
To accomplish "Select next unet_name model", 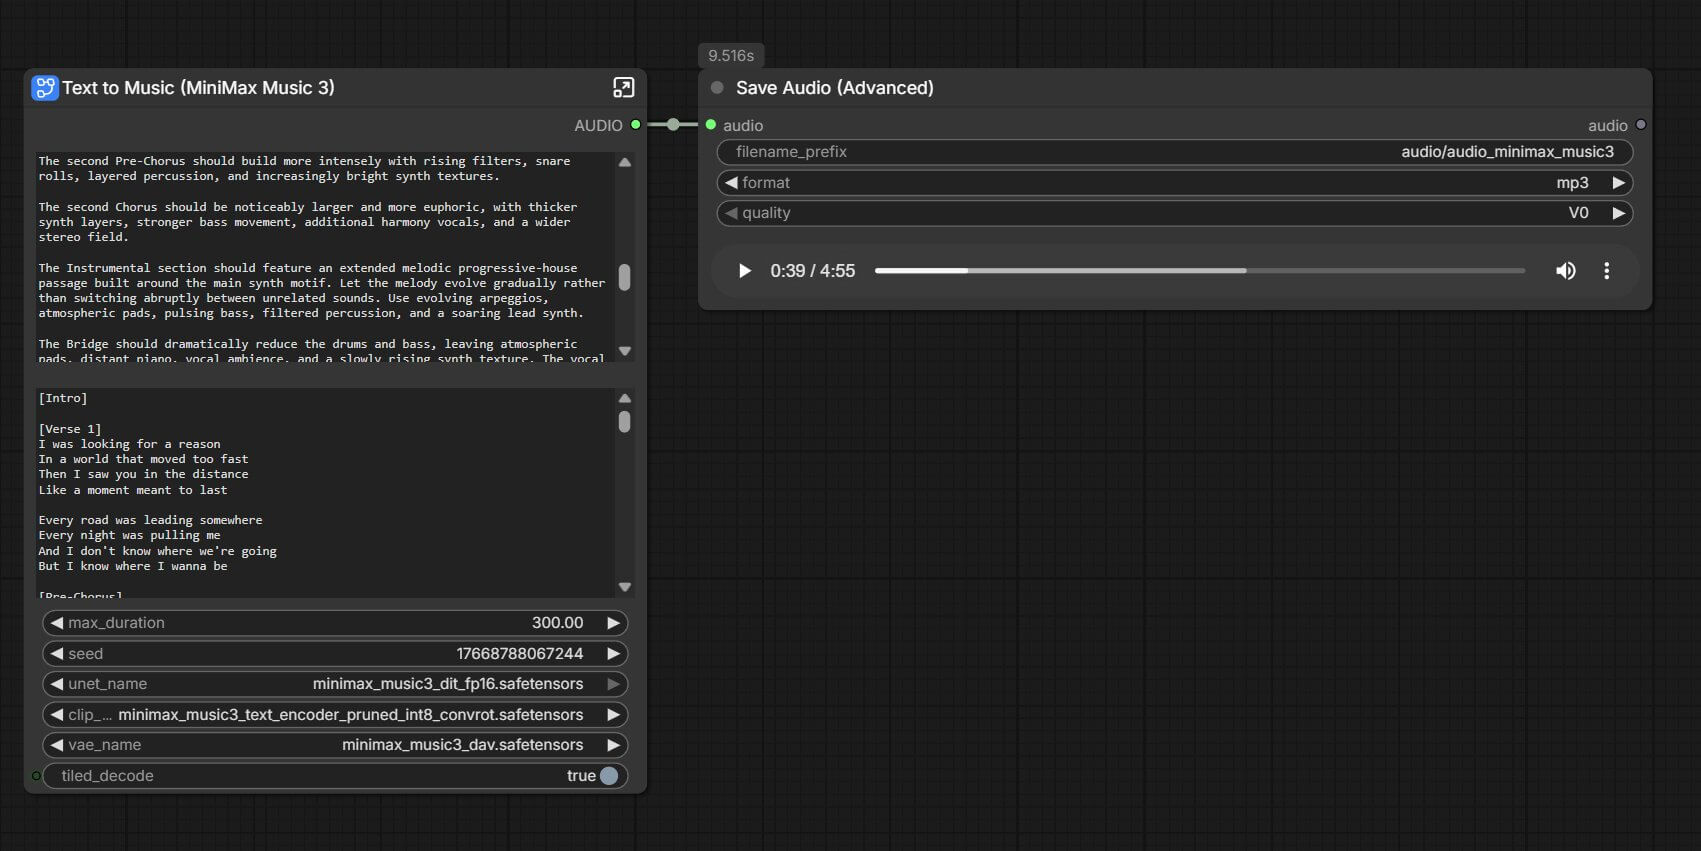I will pyautogui.click(x=613, y=684).
